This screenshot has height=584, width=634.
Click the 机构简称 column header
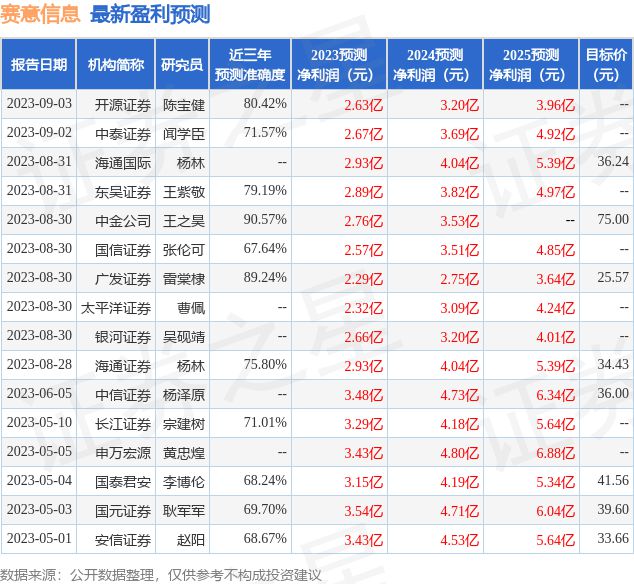point(116,64)
